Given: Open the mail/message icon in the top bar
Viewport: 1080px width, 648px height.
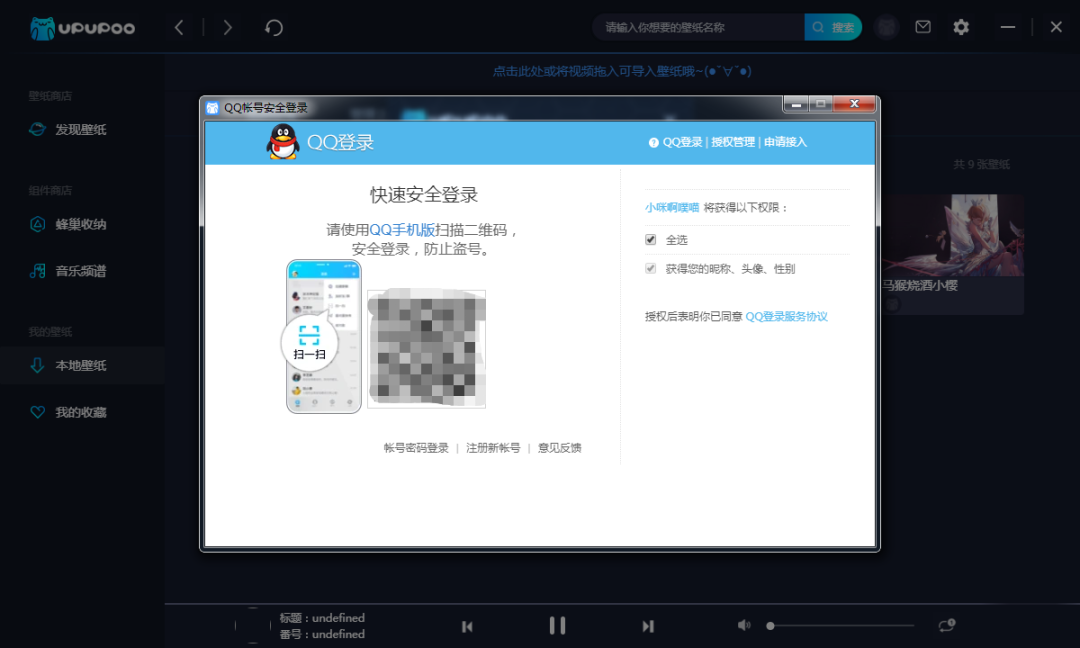Looking at the screenshot, I should tap(922, 27).
